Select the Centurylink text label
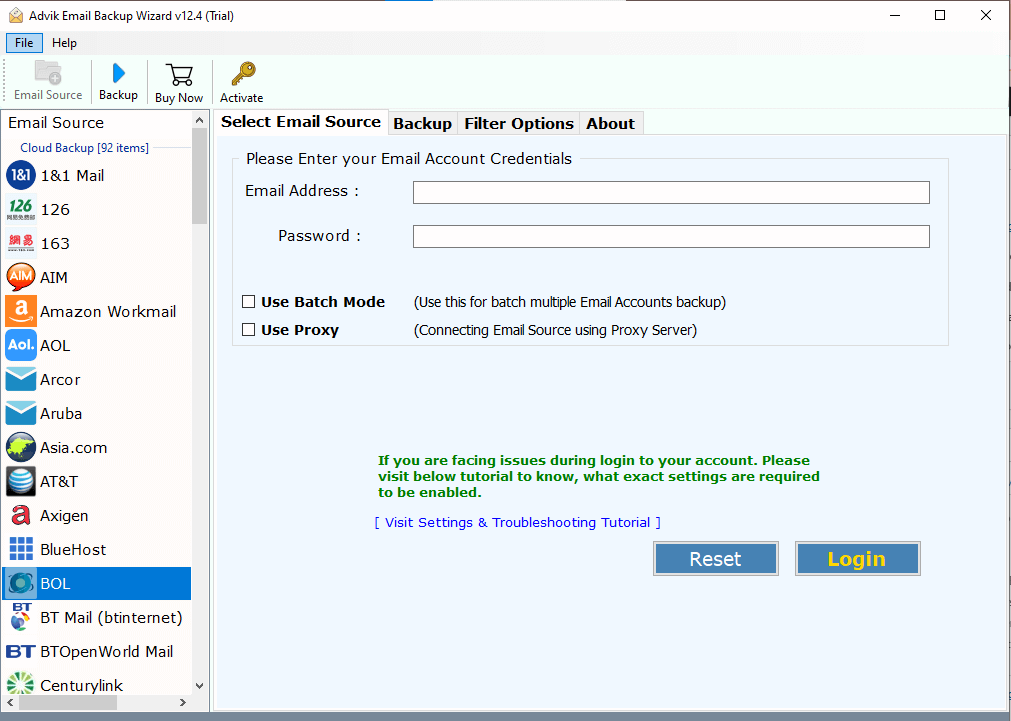 82,686
